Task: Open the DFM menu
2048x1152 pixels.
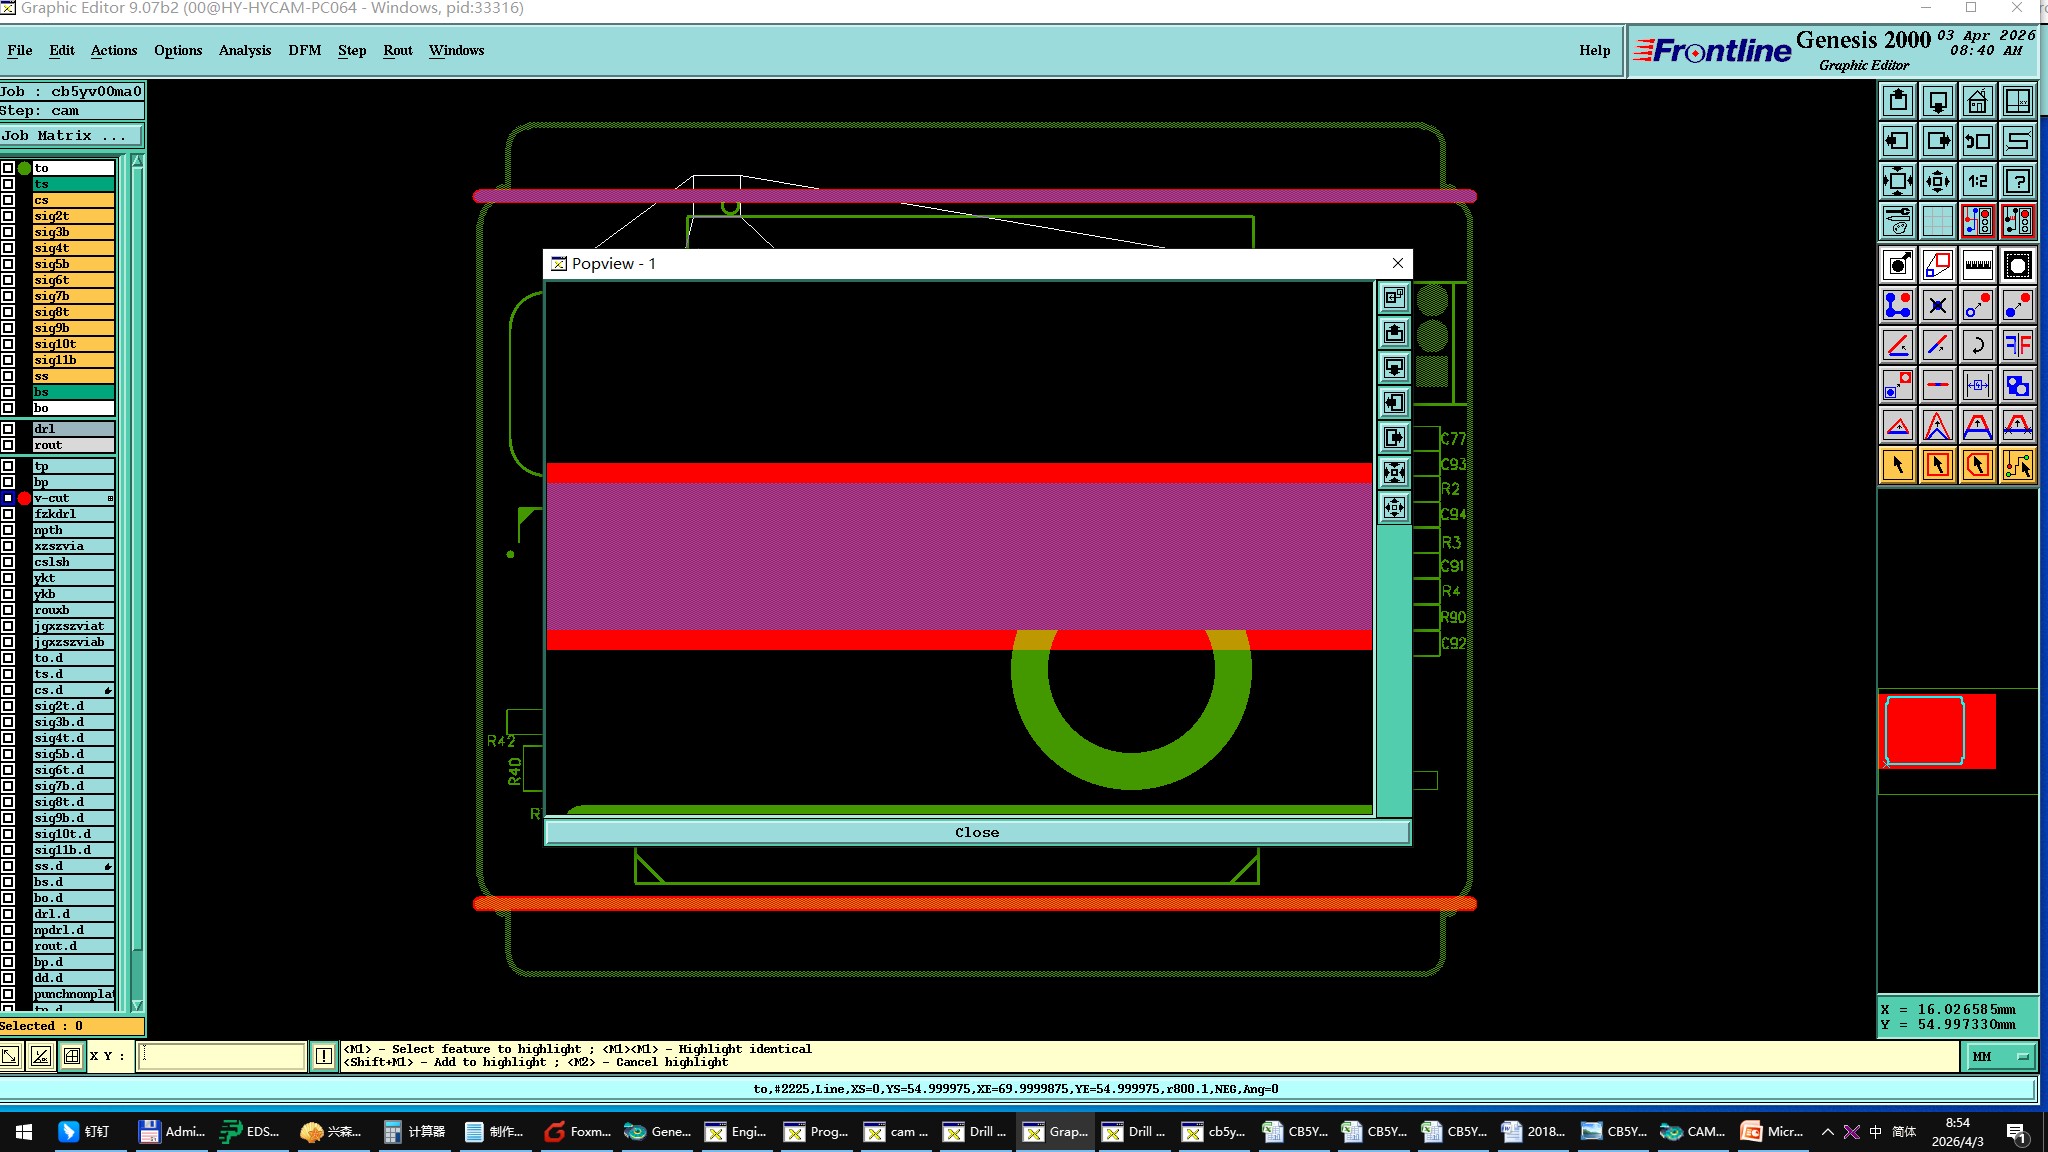Action: 304,50
